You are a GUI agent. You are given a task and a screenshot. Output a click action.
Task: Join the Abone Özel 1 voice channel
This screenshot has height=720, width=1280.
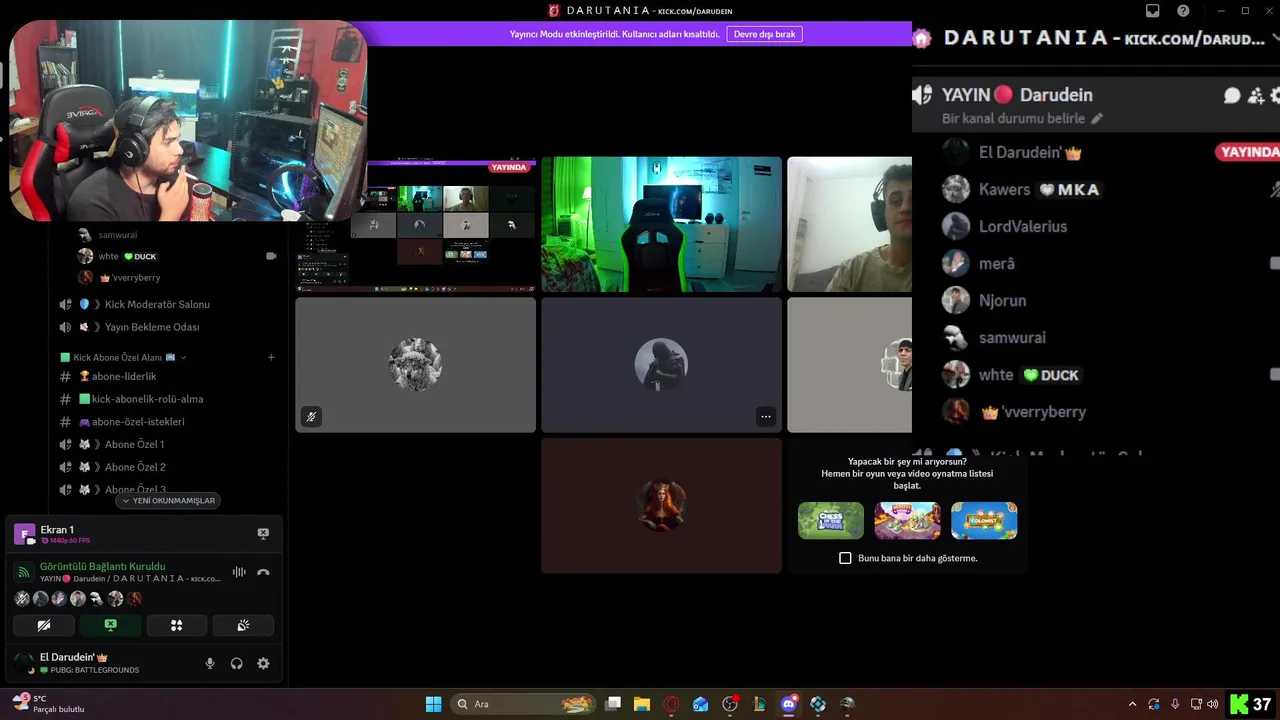(134, 444)
